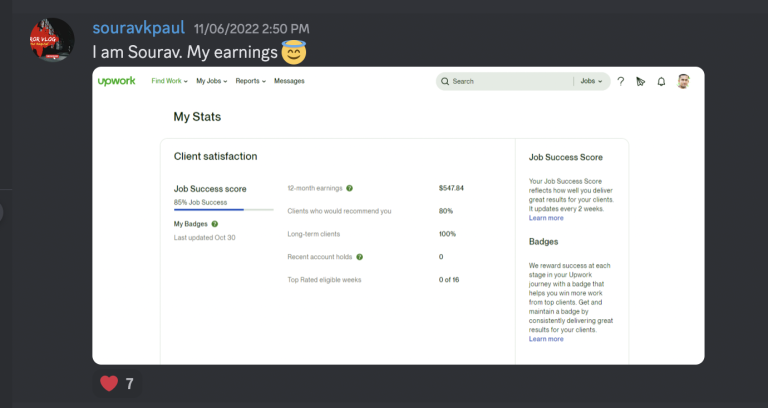Click the Top Rated eligible weeks label
768x408 pixels.
pos(324,280)
